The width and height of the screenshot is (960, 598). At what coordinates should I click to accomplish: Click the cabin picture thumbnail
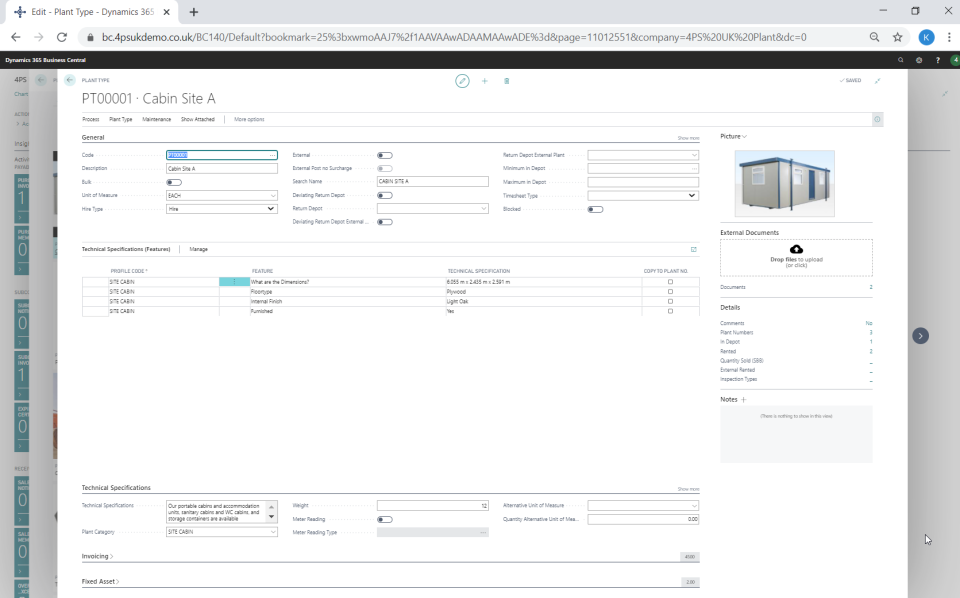pos(784,184)
